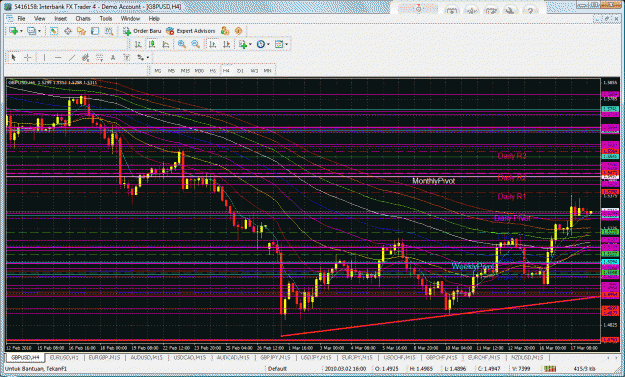The height and width of the screenshot is (377, 625).
Task: Select the Arrows symbol tool
Action: point(140,58)
